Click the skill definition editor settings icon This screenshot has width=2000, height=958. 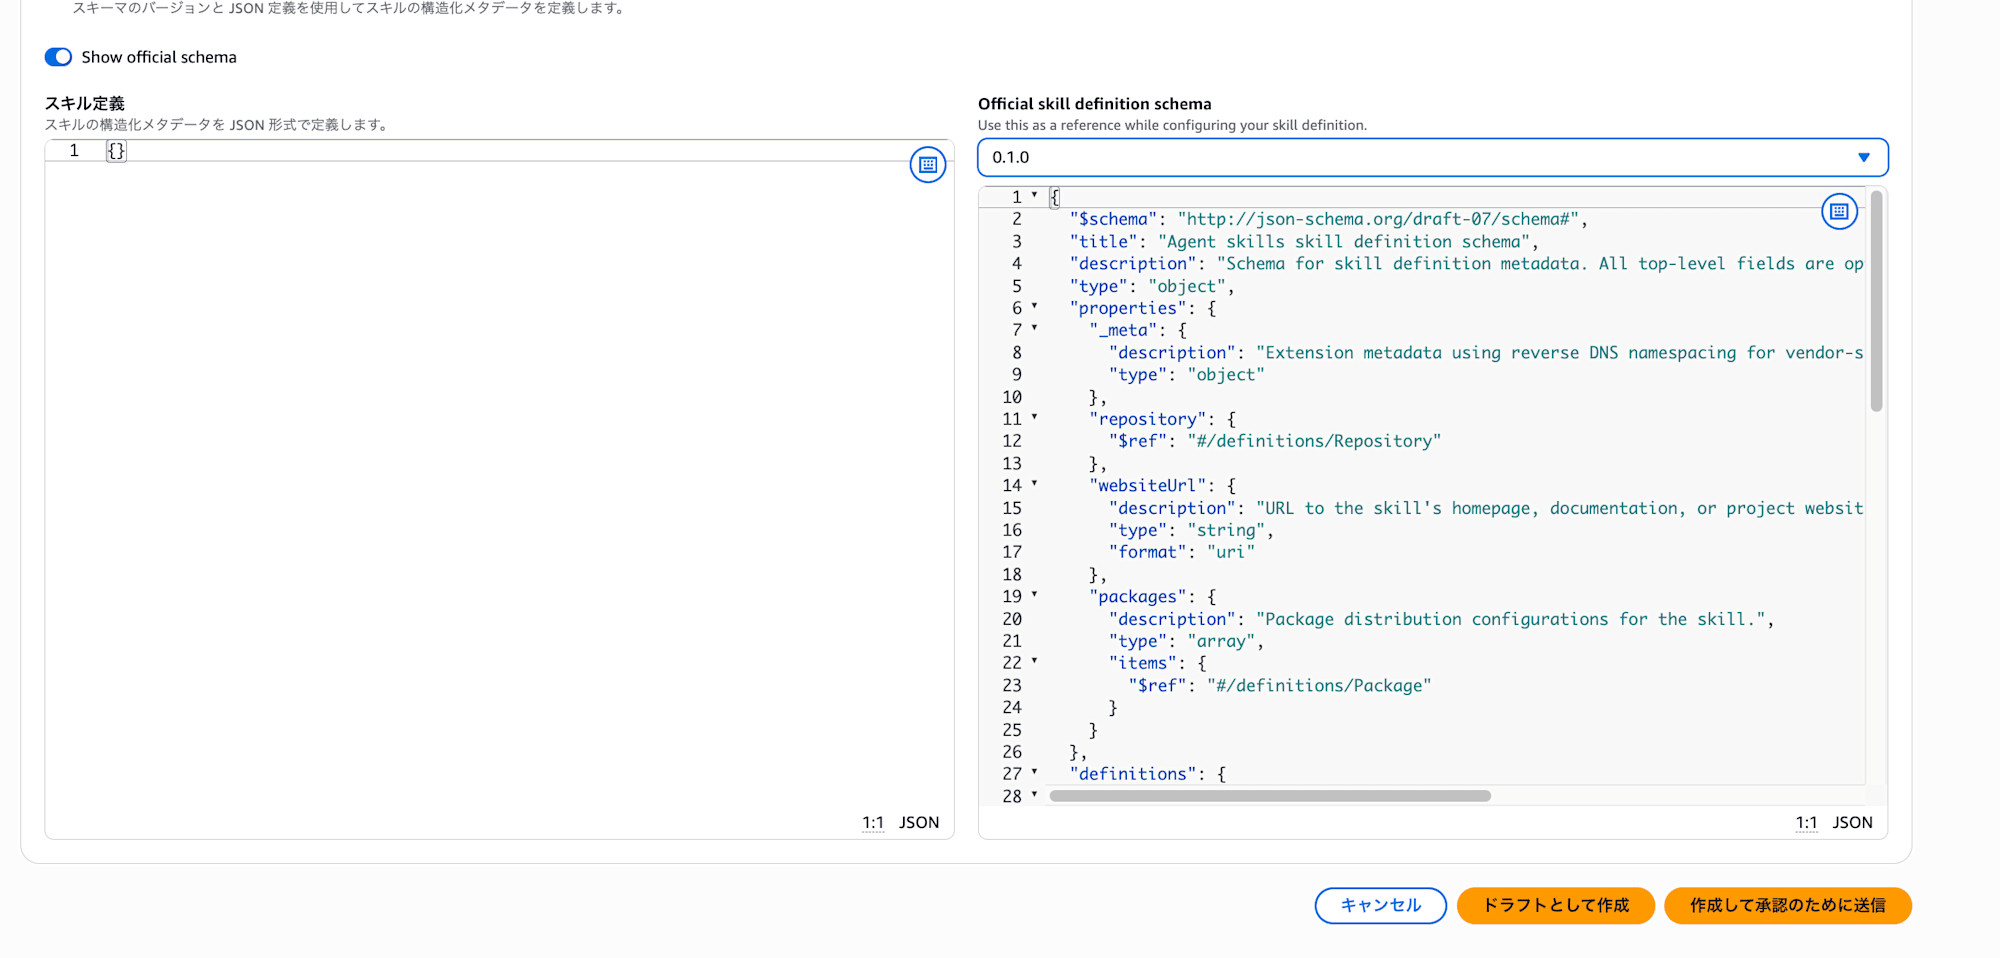pyautogui.click(x=927, y=165)
